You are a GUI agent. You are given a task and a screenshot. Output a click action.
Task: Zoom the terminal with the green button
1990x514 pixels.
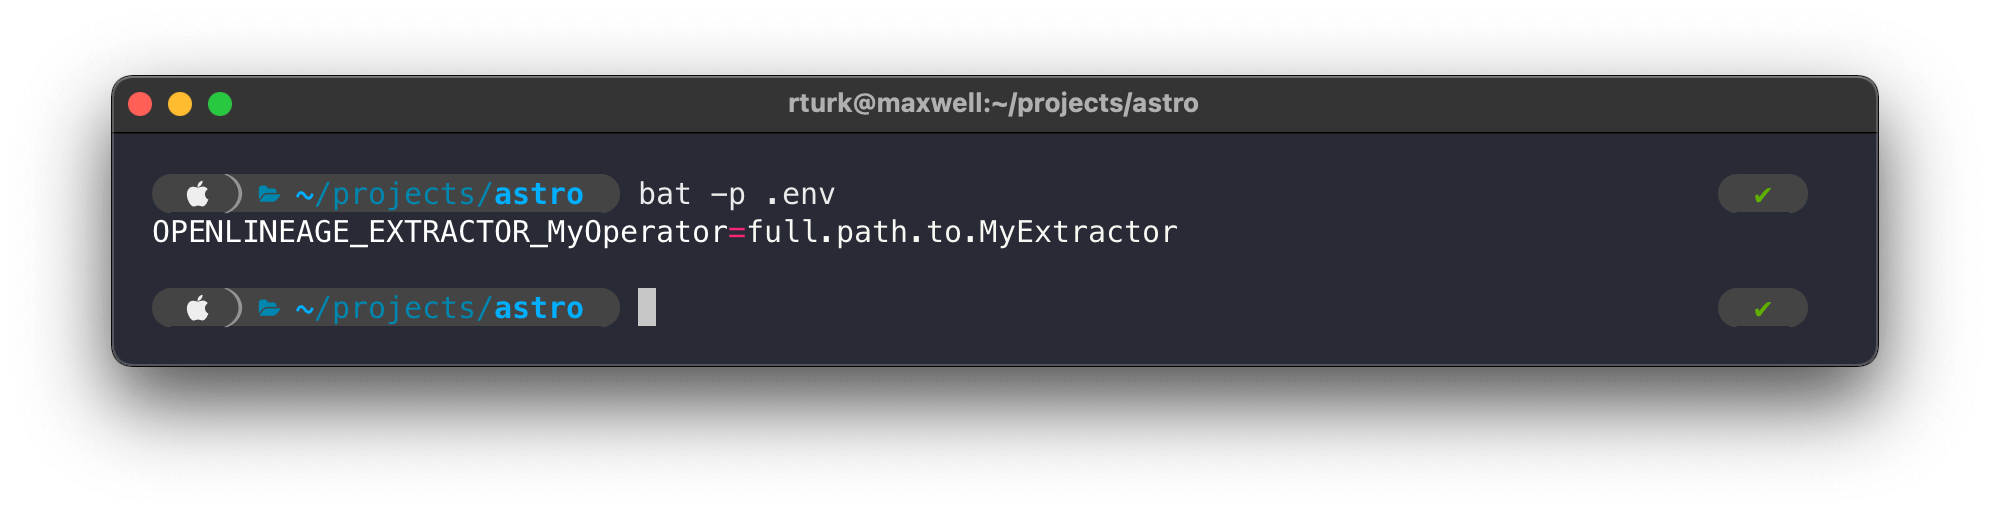coord(220,104)
